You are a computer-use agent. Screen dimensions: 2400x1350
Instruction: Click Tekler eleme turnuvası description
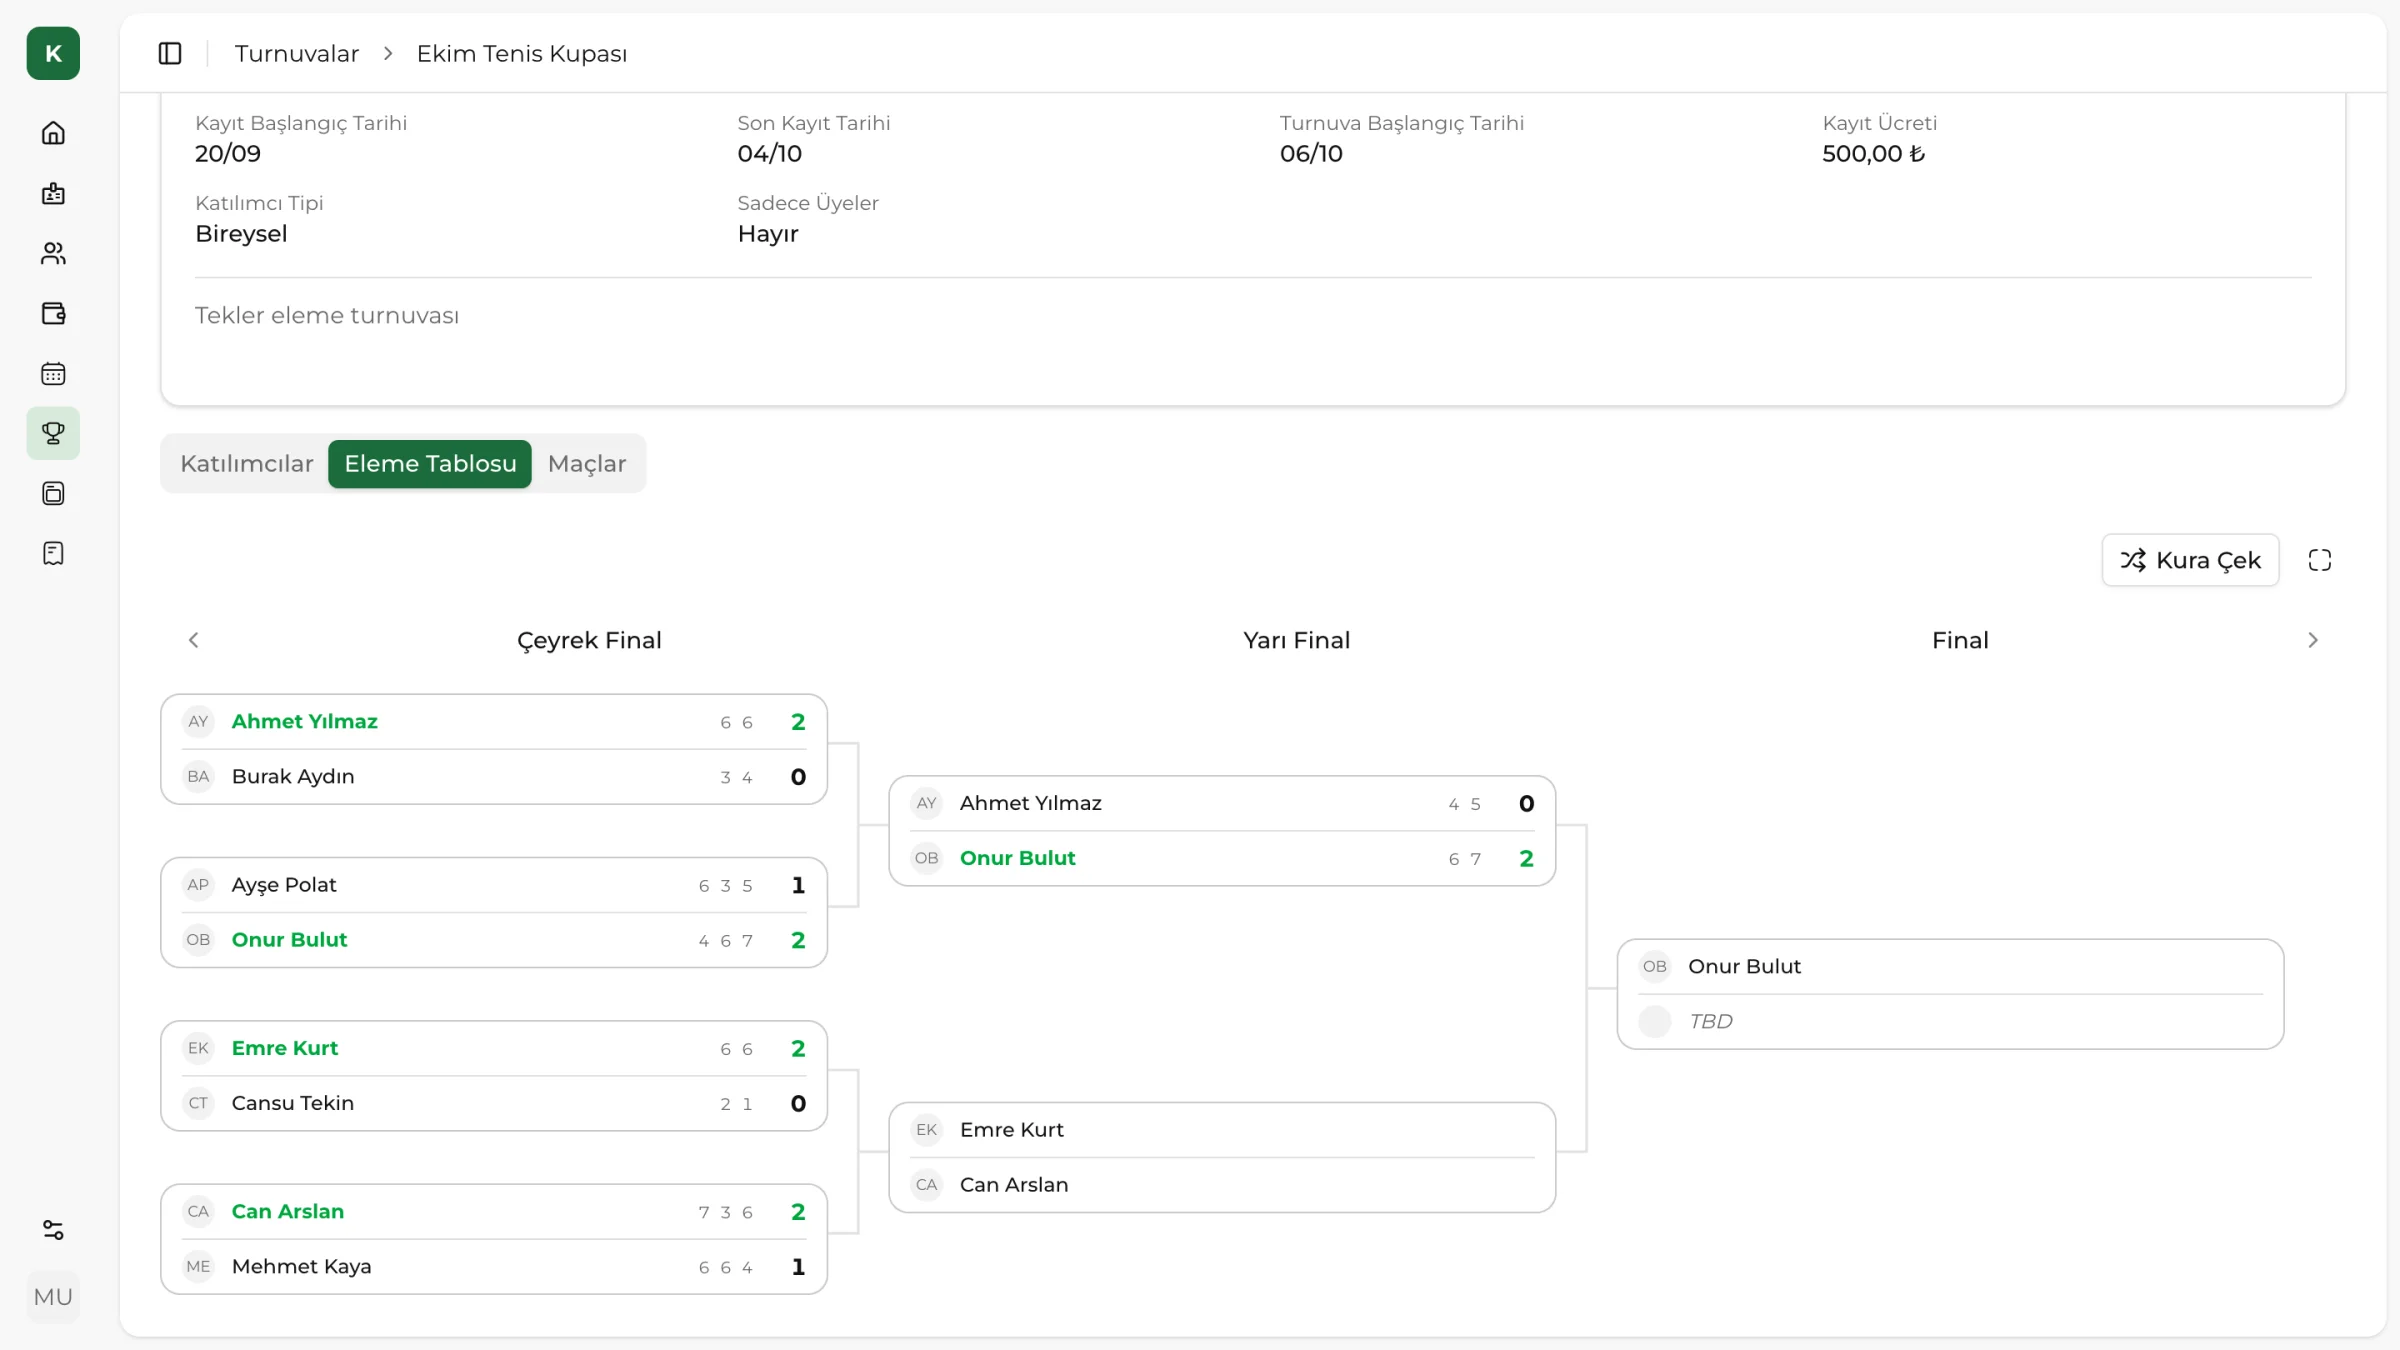pos(327,315)
